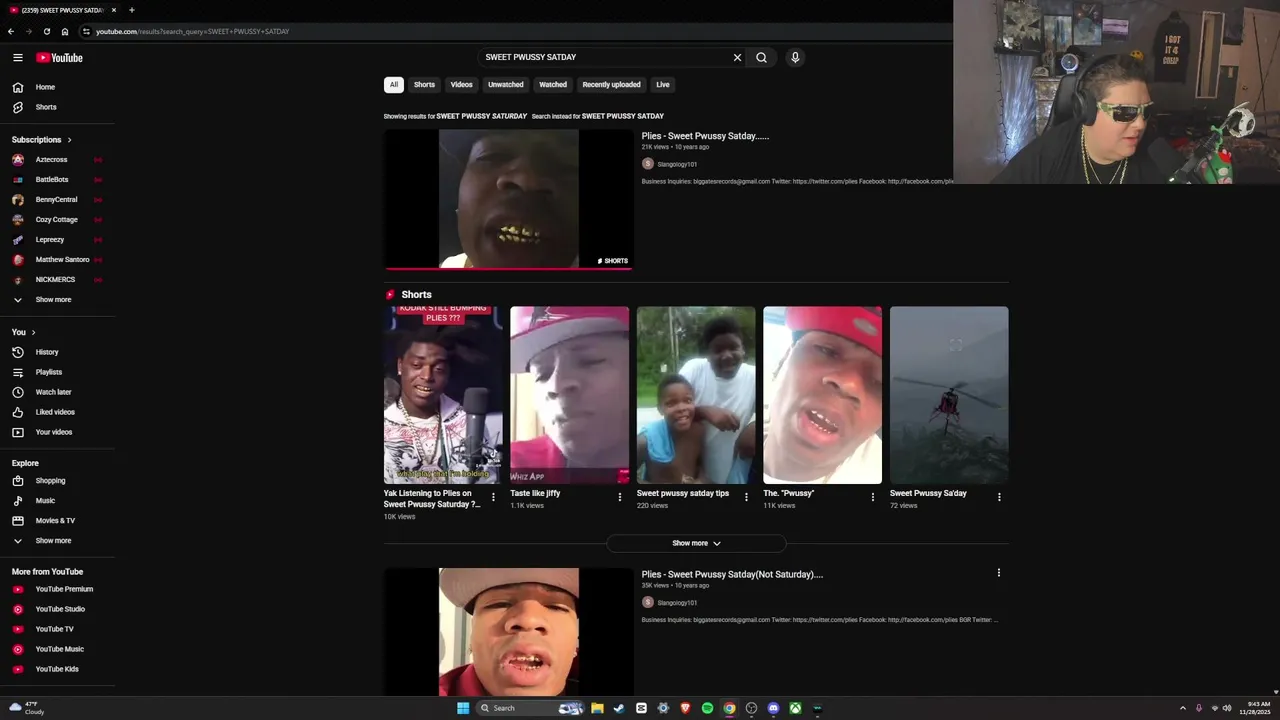Viewport: 1280px width, 720px height.
Task: Click the YouTube logo
Action: tap(59, 57)
